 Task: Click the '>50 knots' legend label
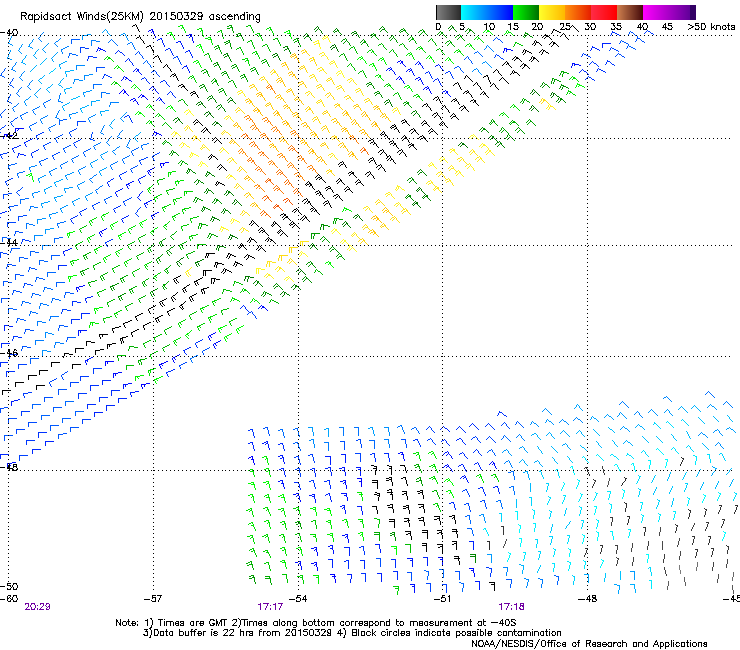click(x=711, y=27)
